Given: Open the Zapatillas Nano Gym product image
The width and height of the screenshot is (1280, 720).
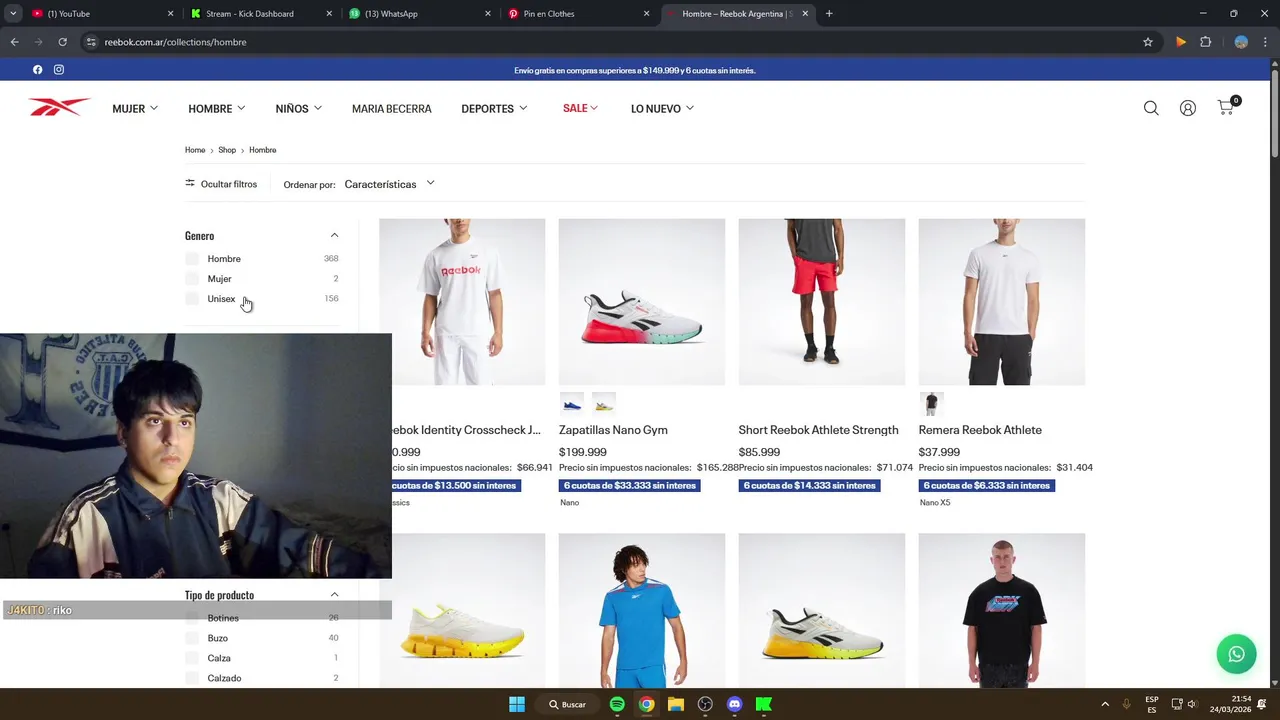Looking at the screenshot, I should [x=642, y=302].
